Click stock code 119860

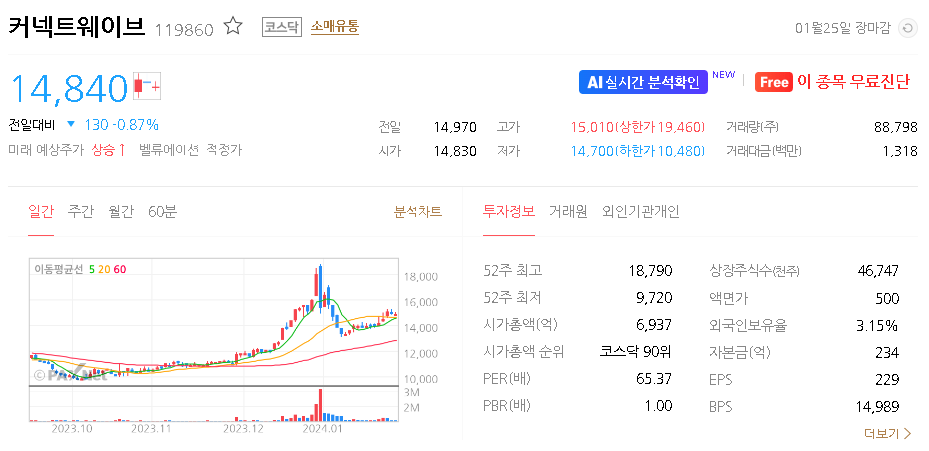(184, 30)
